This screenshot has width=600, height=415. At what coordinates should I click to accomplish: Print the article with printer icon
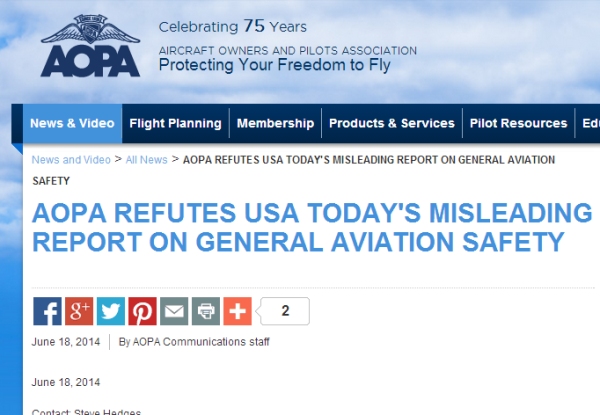click(x=206, y=311)
